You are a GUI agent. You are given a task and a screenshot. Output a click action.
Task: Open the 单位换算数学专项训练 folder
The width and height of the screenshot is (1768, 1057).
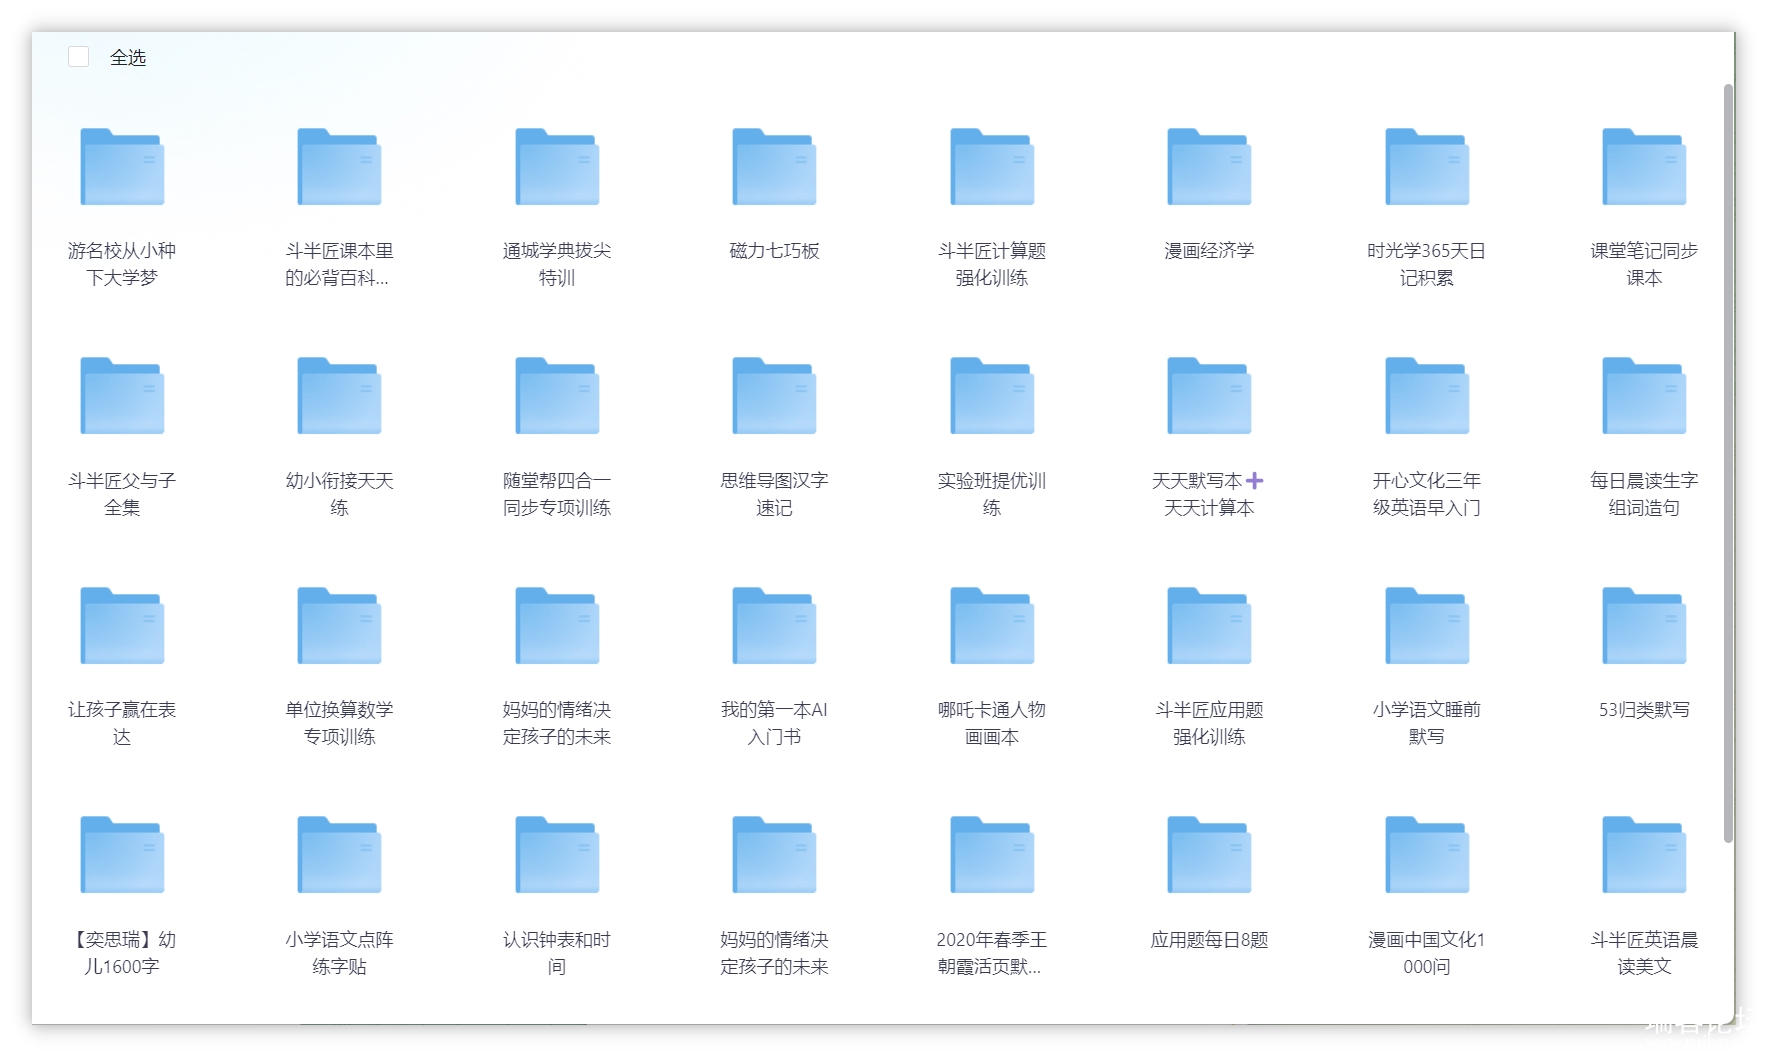[x=339, y=626]
